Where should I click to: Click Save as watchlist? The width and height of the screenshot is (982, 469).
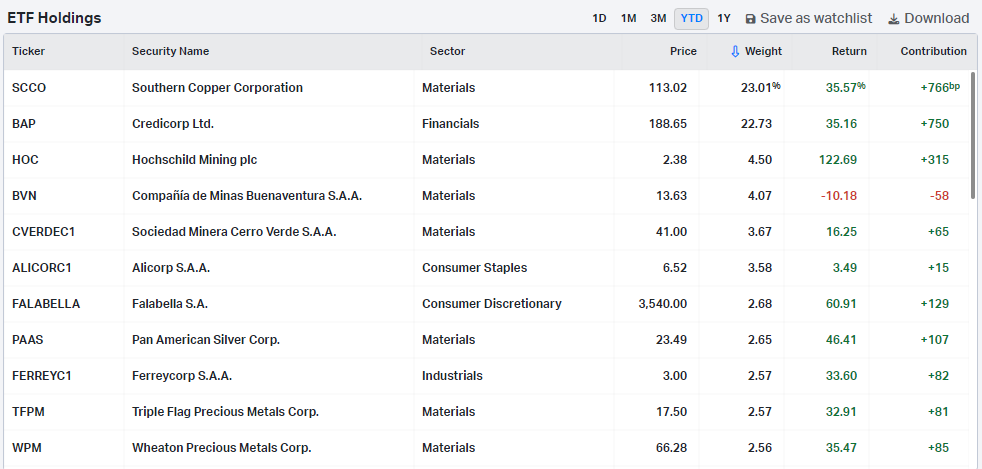(x=809, y=19)
